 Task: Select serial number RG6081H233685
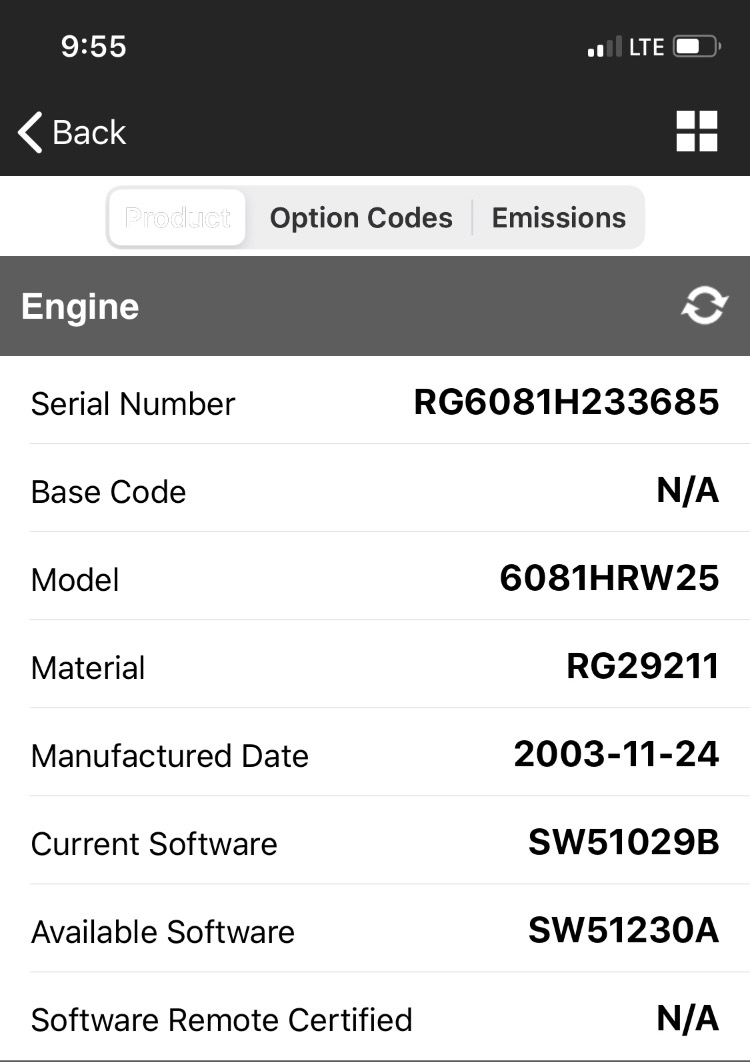coord(566,402)
